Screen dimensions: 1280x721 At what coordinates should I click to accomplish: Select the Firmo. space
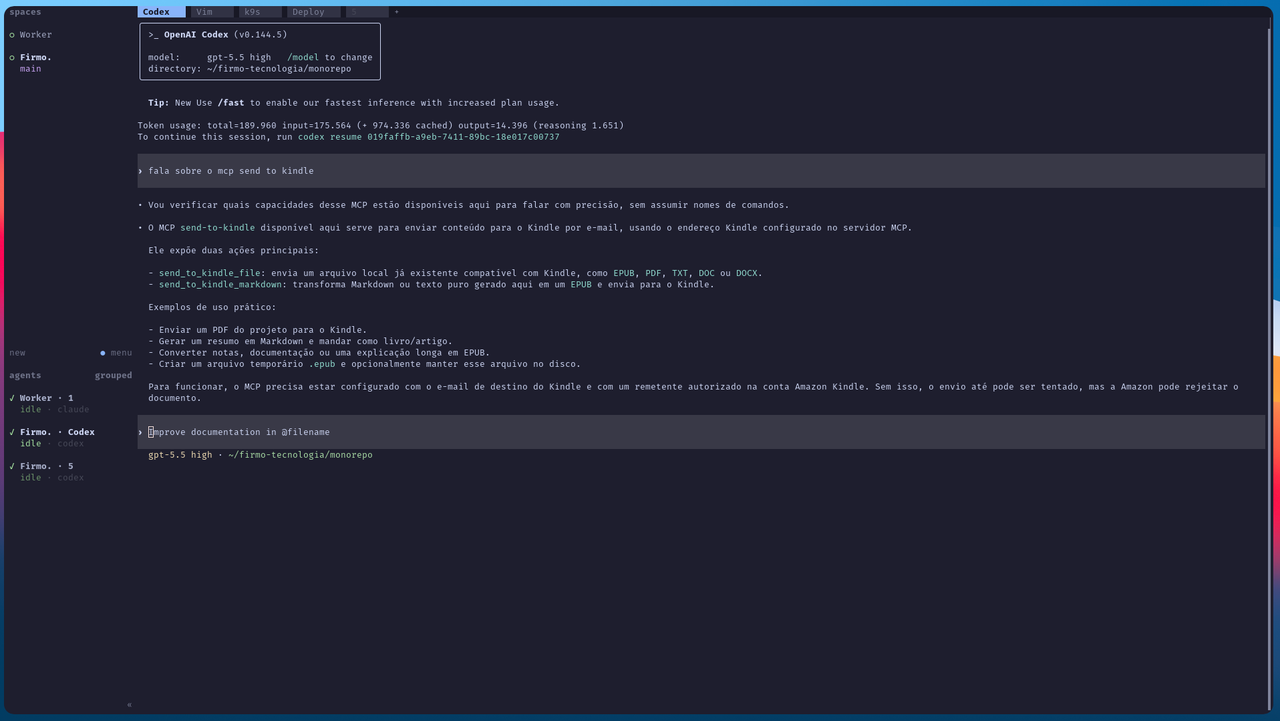click(x=36, y=57)
